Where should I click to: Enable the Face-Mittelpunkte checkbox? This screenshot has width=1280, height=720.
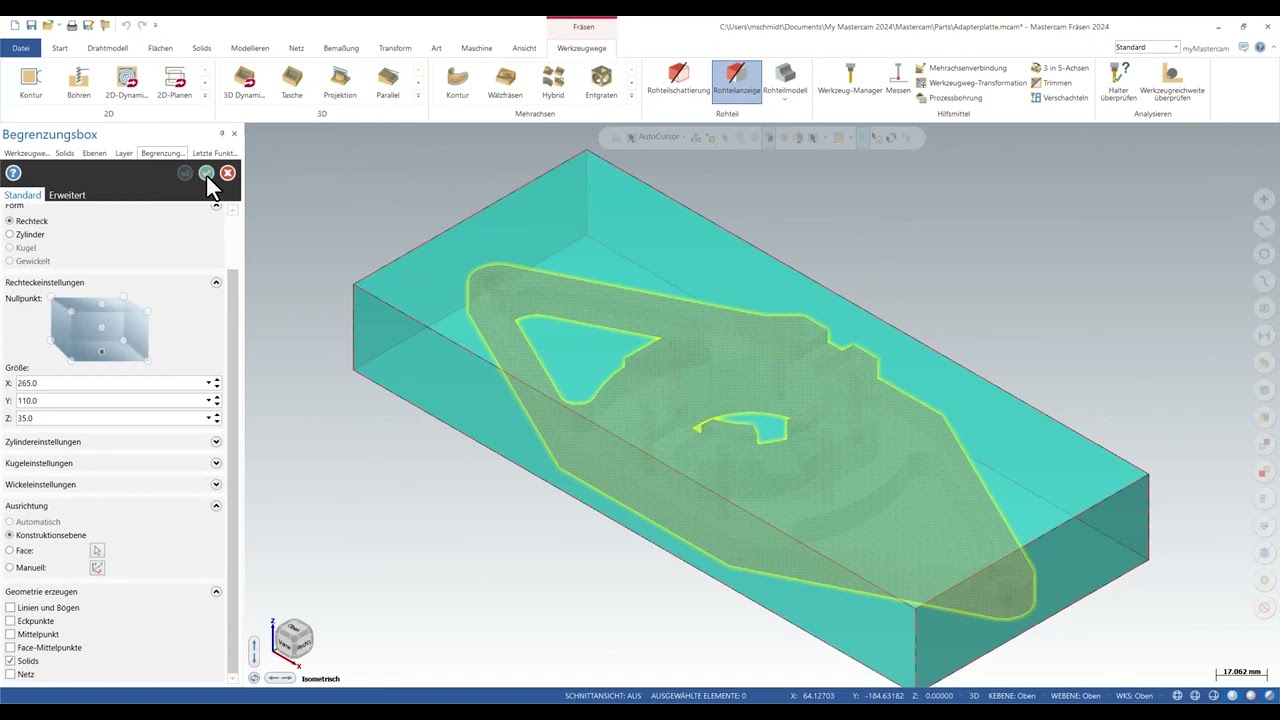point(10,647)
